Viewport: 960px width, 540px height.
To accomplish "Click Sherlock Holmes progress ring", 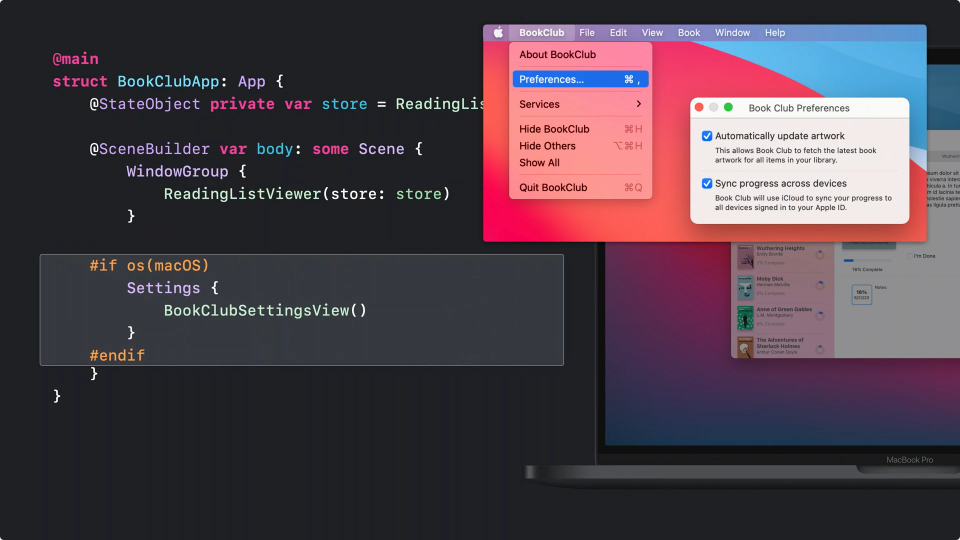I will [820, 349].
